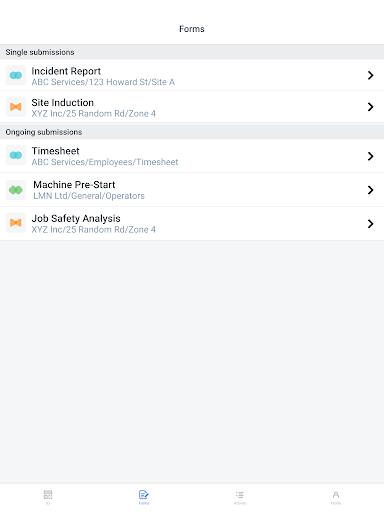Open Machine Pre-Start using its arrow
The image size is (384, 512).
370,190
